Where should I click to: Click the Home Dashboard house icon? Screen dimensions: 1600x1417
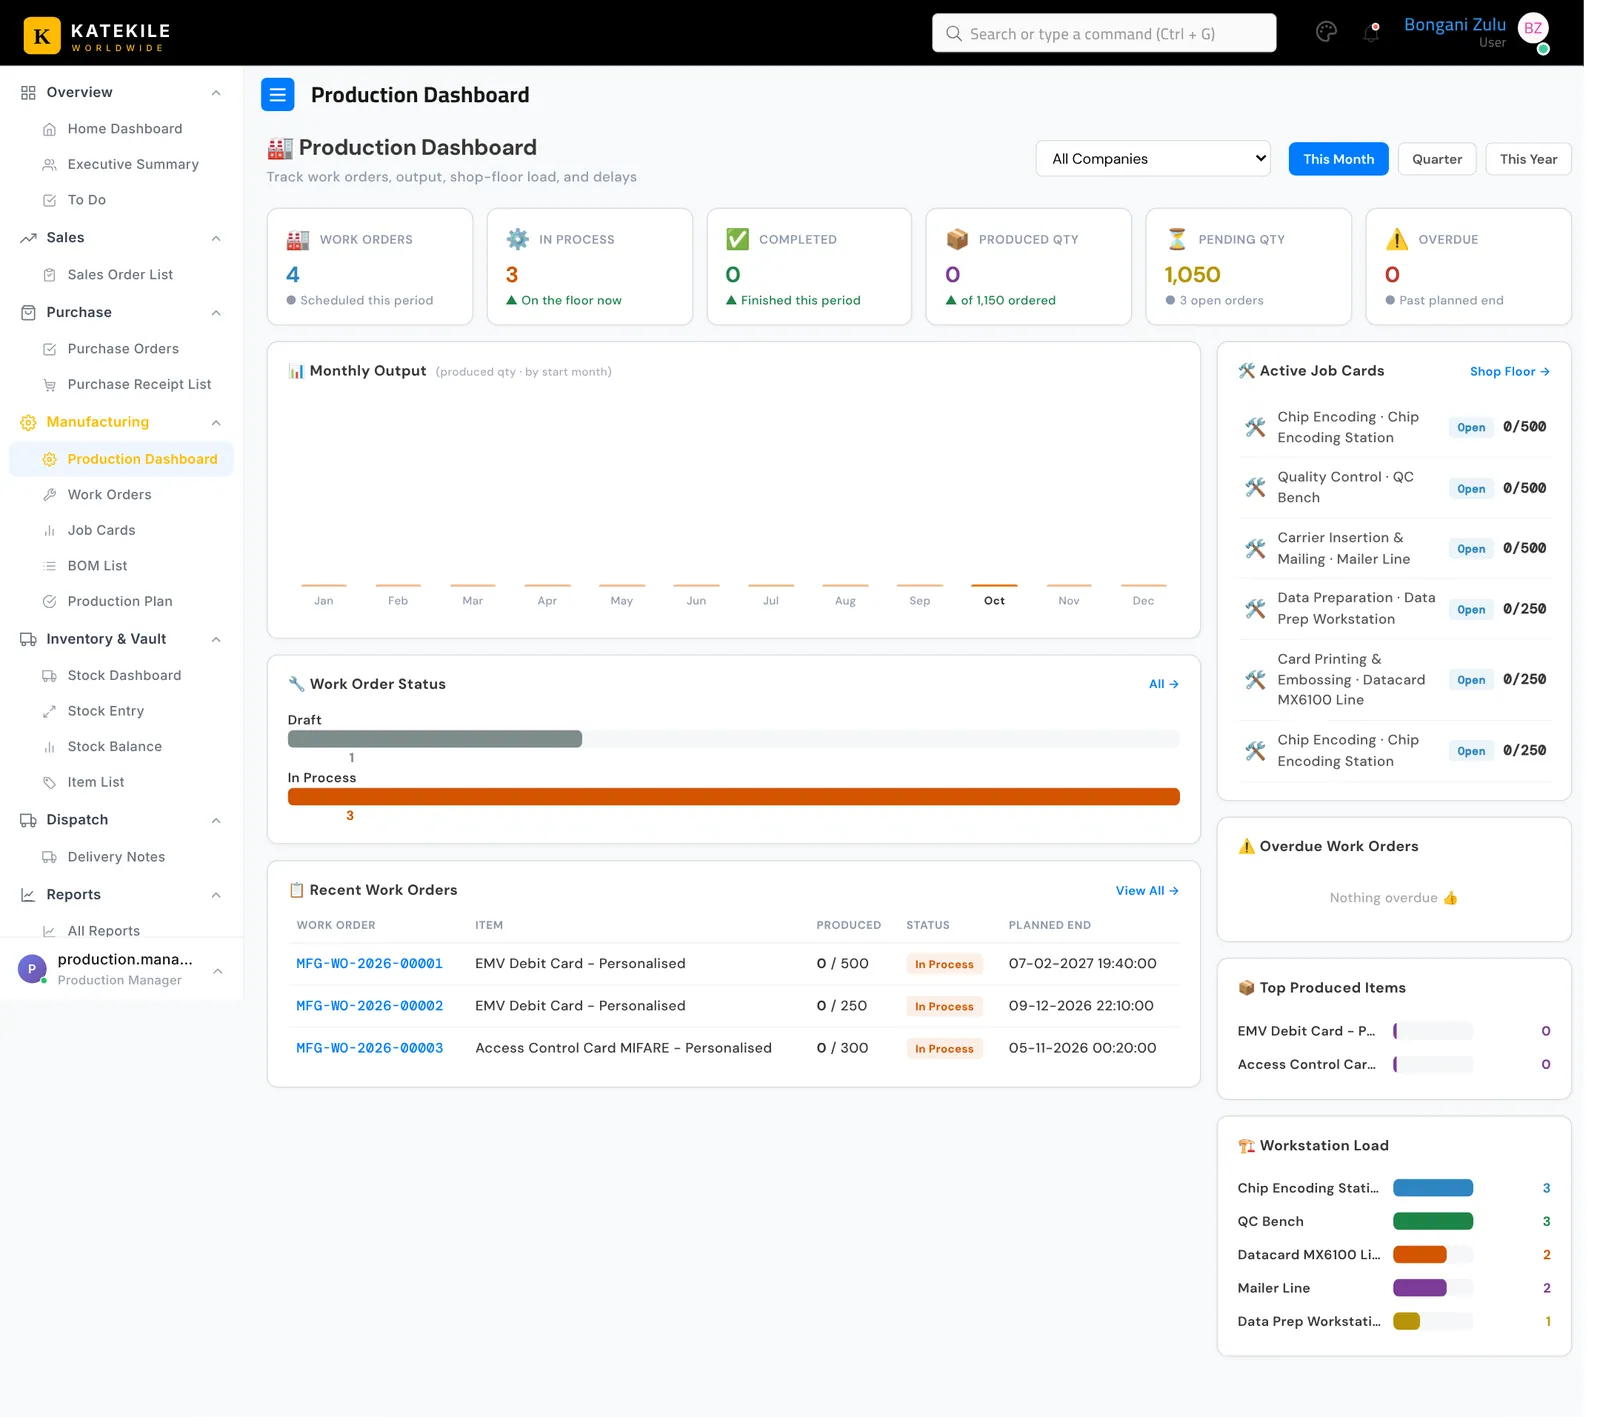tap(49, 129)
